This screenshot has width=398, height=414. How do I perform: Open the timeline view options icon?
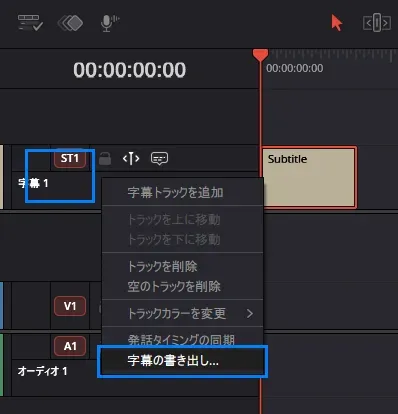pyautogui.click(x=30, y=23)
